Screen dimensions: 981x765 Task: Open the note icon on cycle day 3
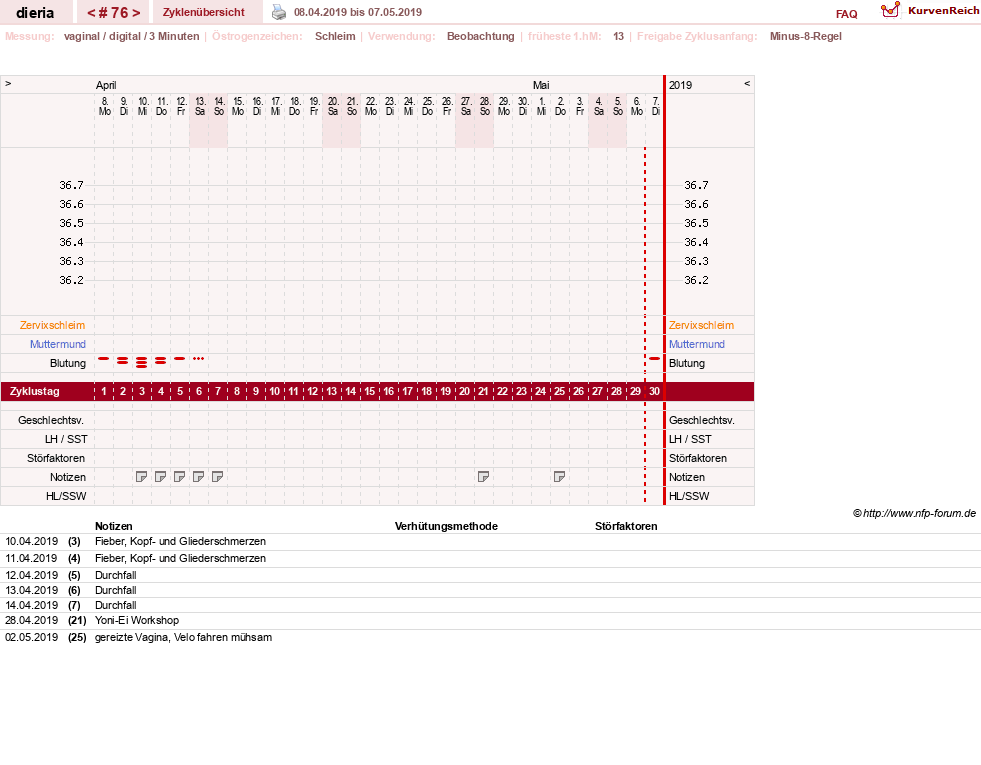(x=141, y=477)
